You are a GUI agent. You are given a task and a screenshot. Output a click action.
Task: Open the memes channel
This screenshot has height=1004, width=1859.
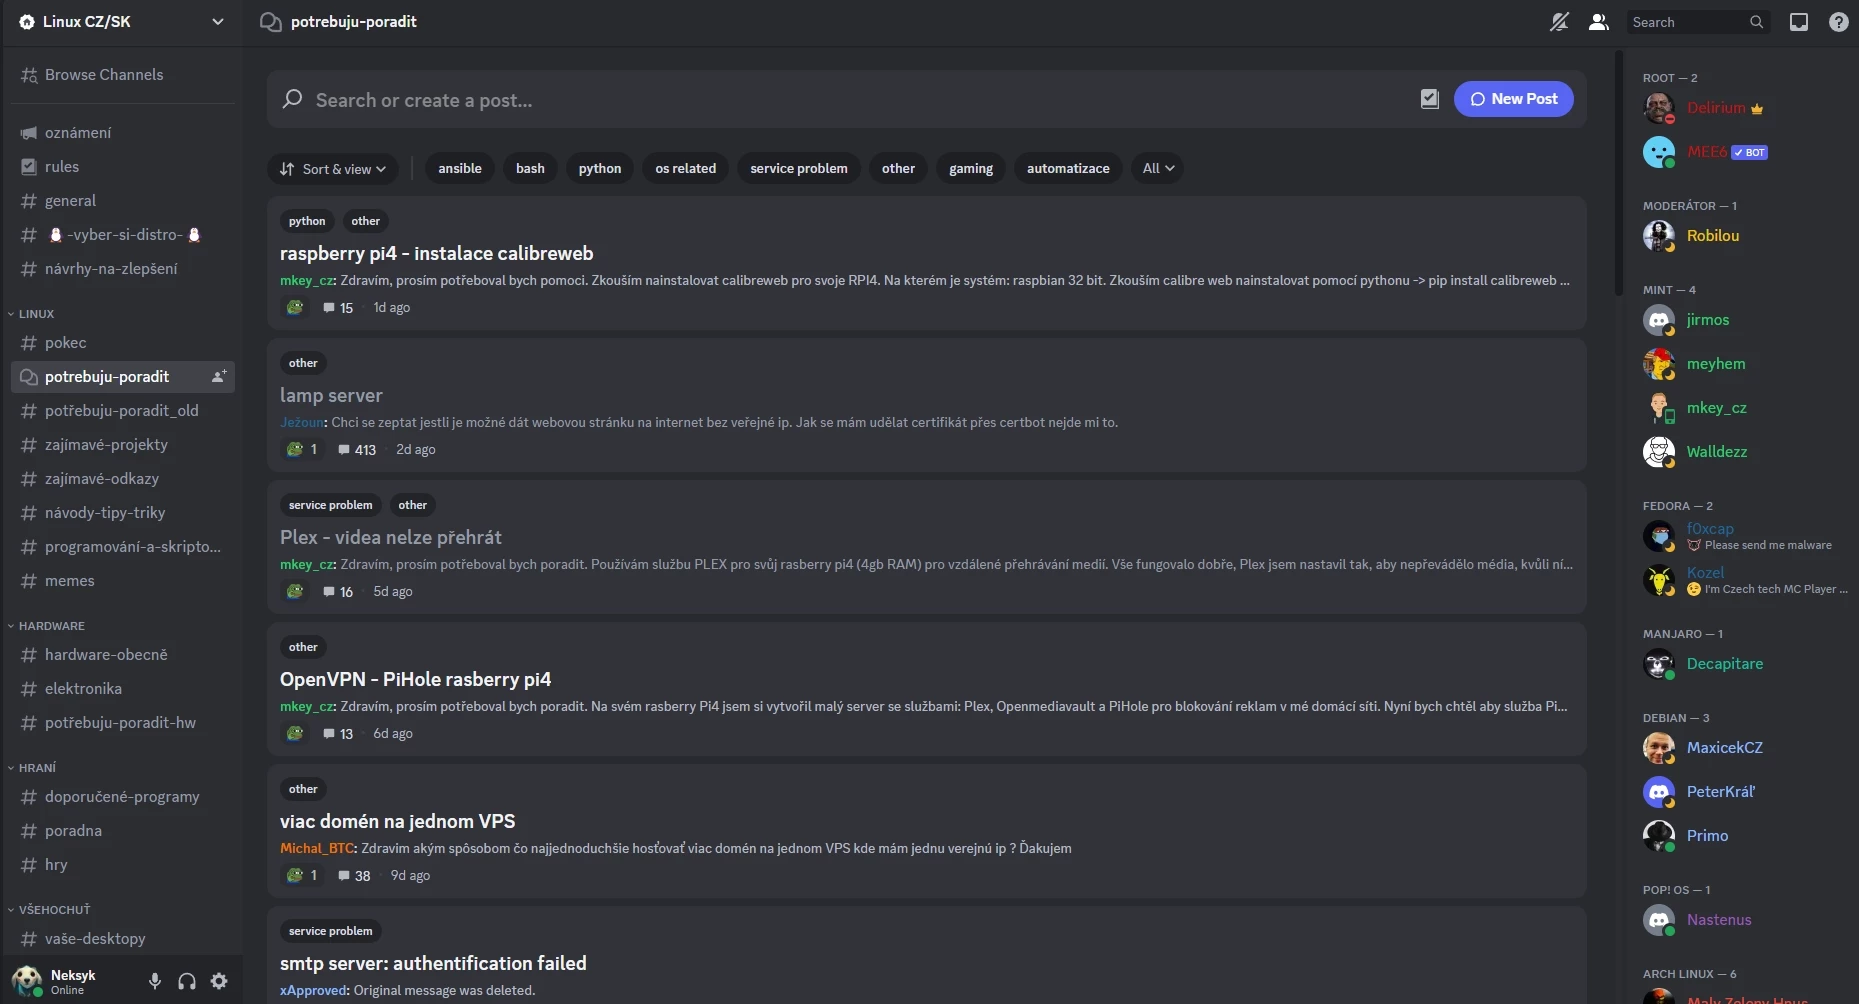coord(122,581)
